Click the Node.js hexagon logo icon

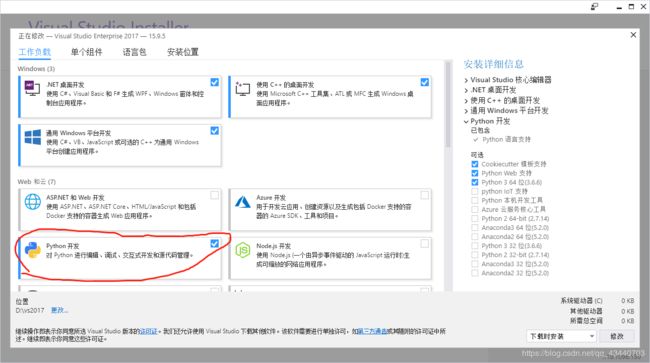(243, 250)
